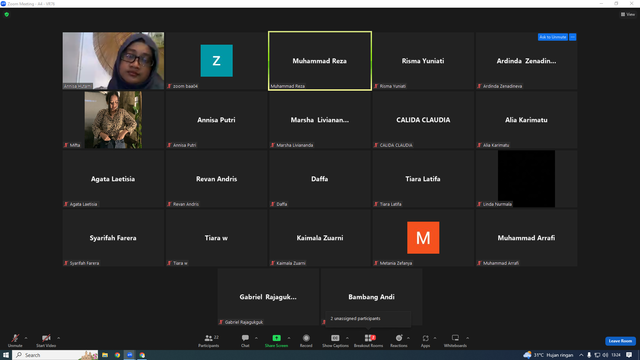Show hidden system tray icons
Image resolution: width=640 pixels, height=360 pixels.
(581, 355)
